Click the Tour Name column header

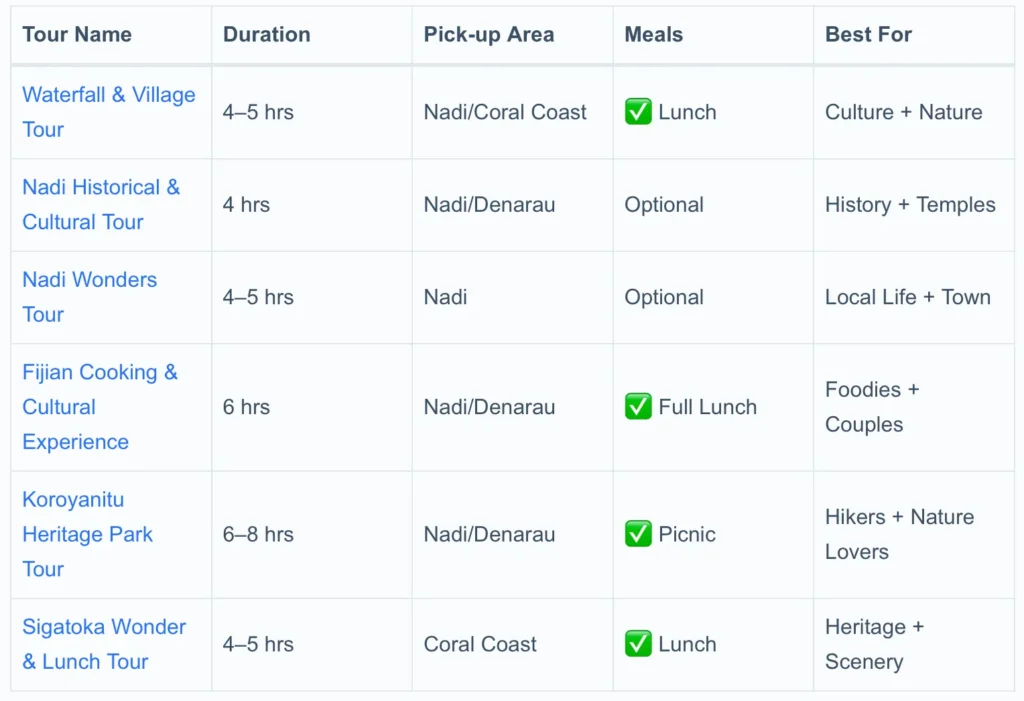(x=77, y=35)
